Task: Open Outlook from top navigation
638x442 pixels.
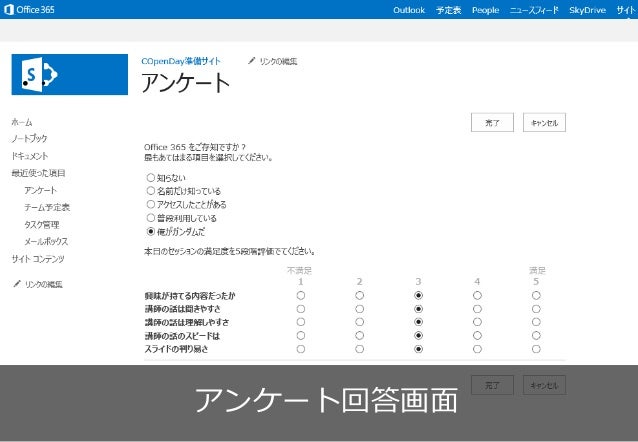Action: (x=409, y=10)
